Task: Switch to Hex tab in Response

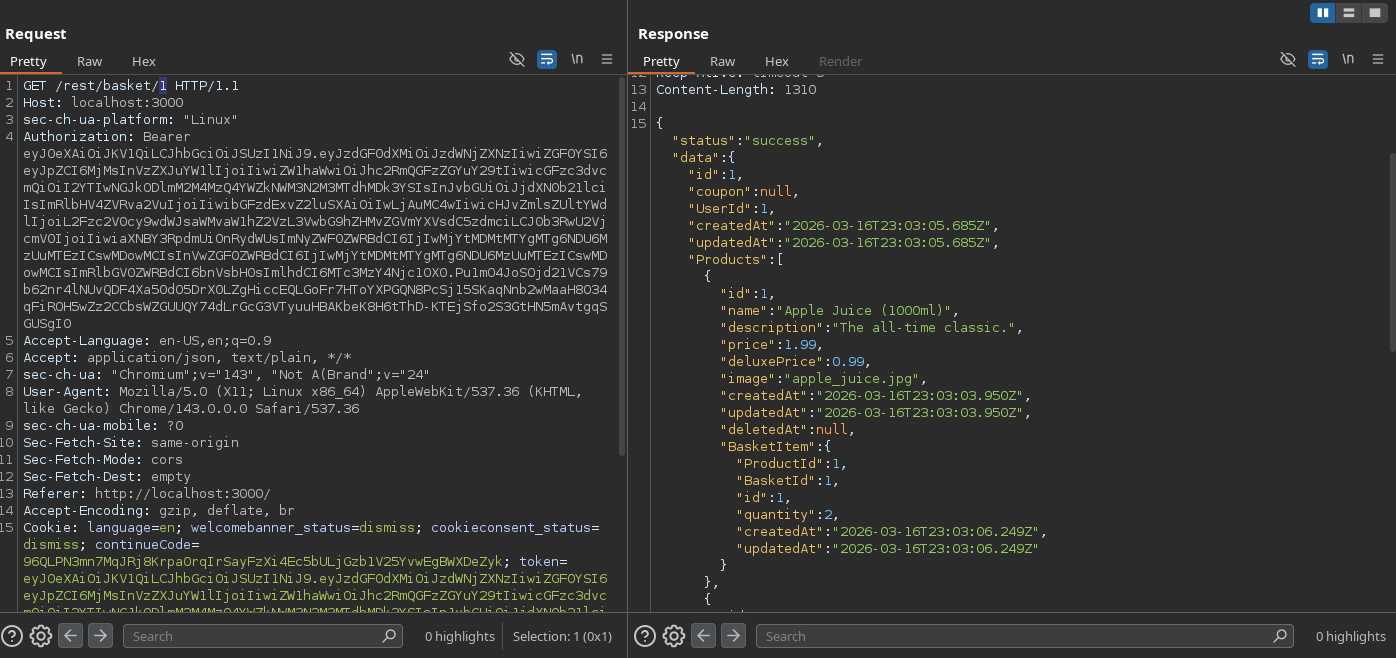Action: [x=776, y=61]
